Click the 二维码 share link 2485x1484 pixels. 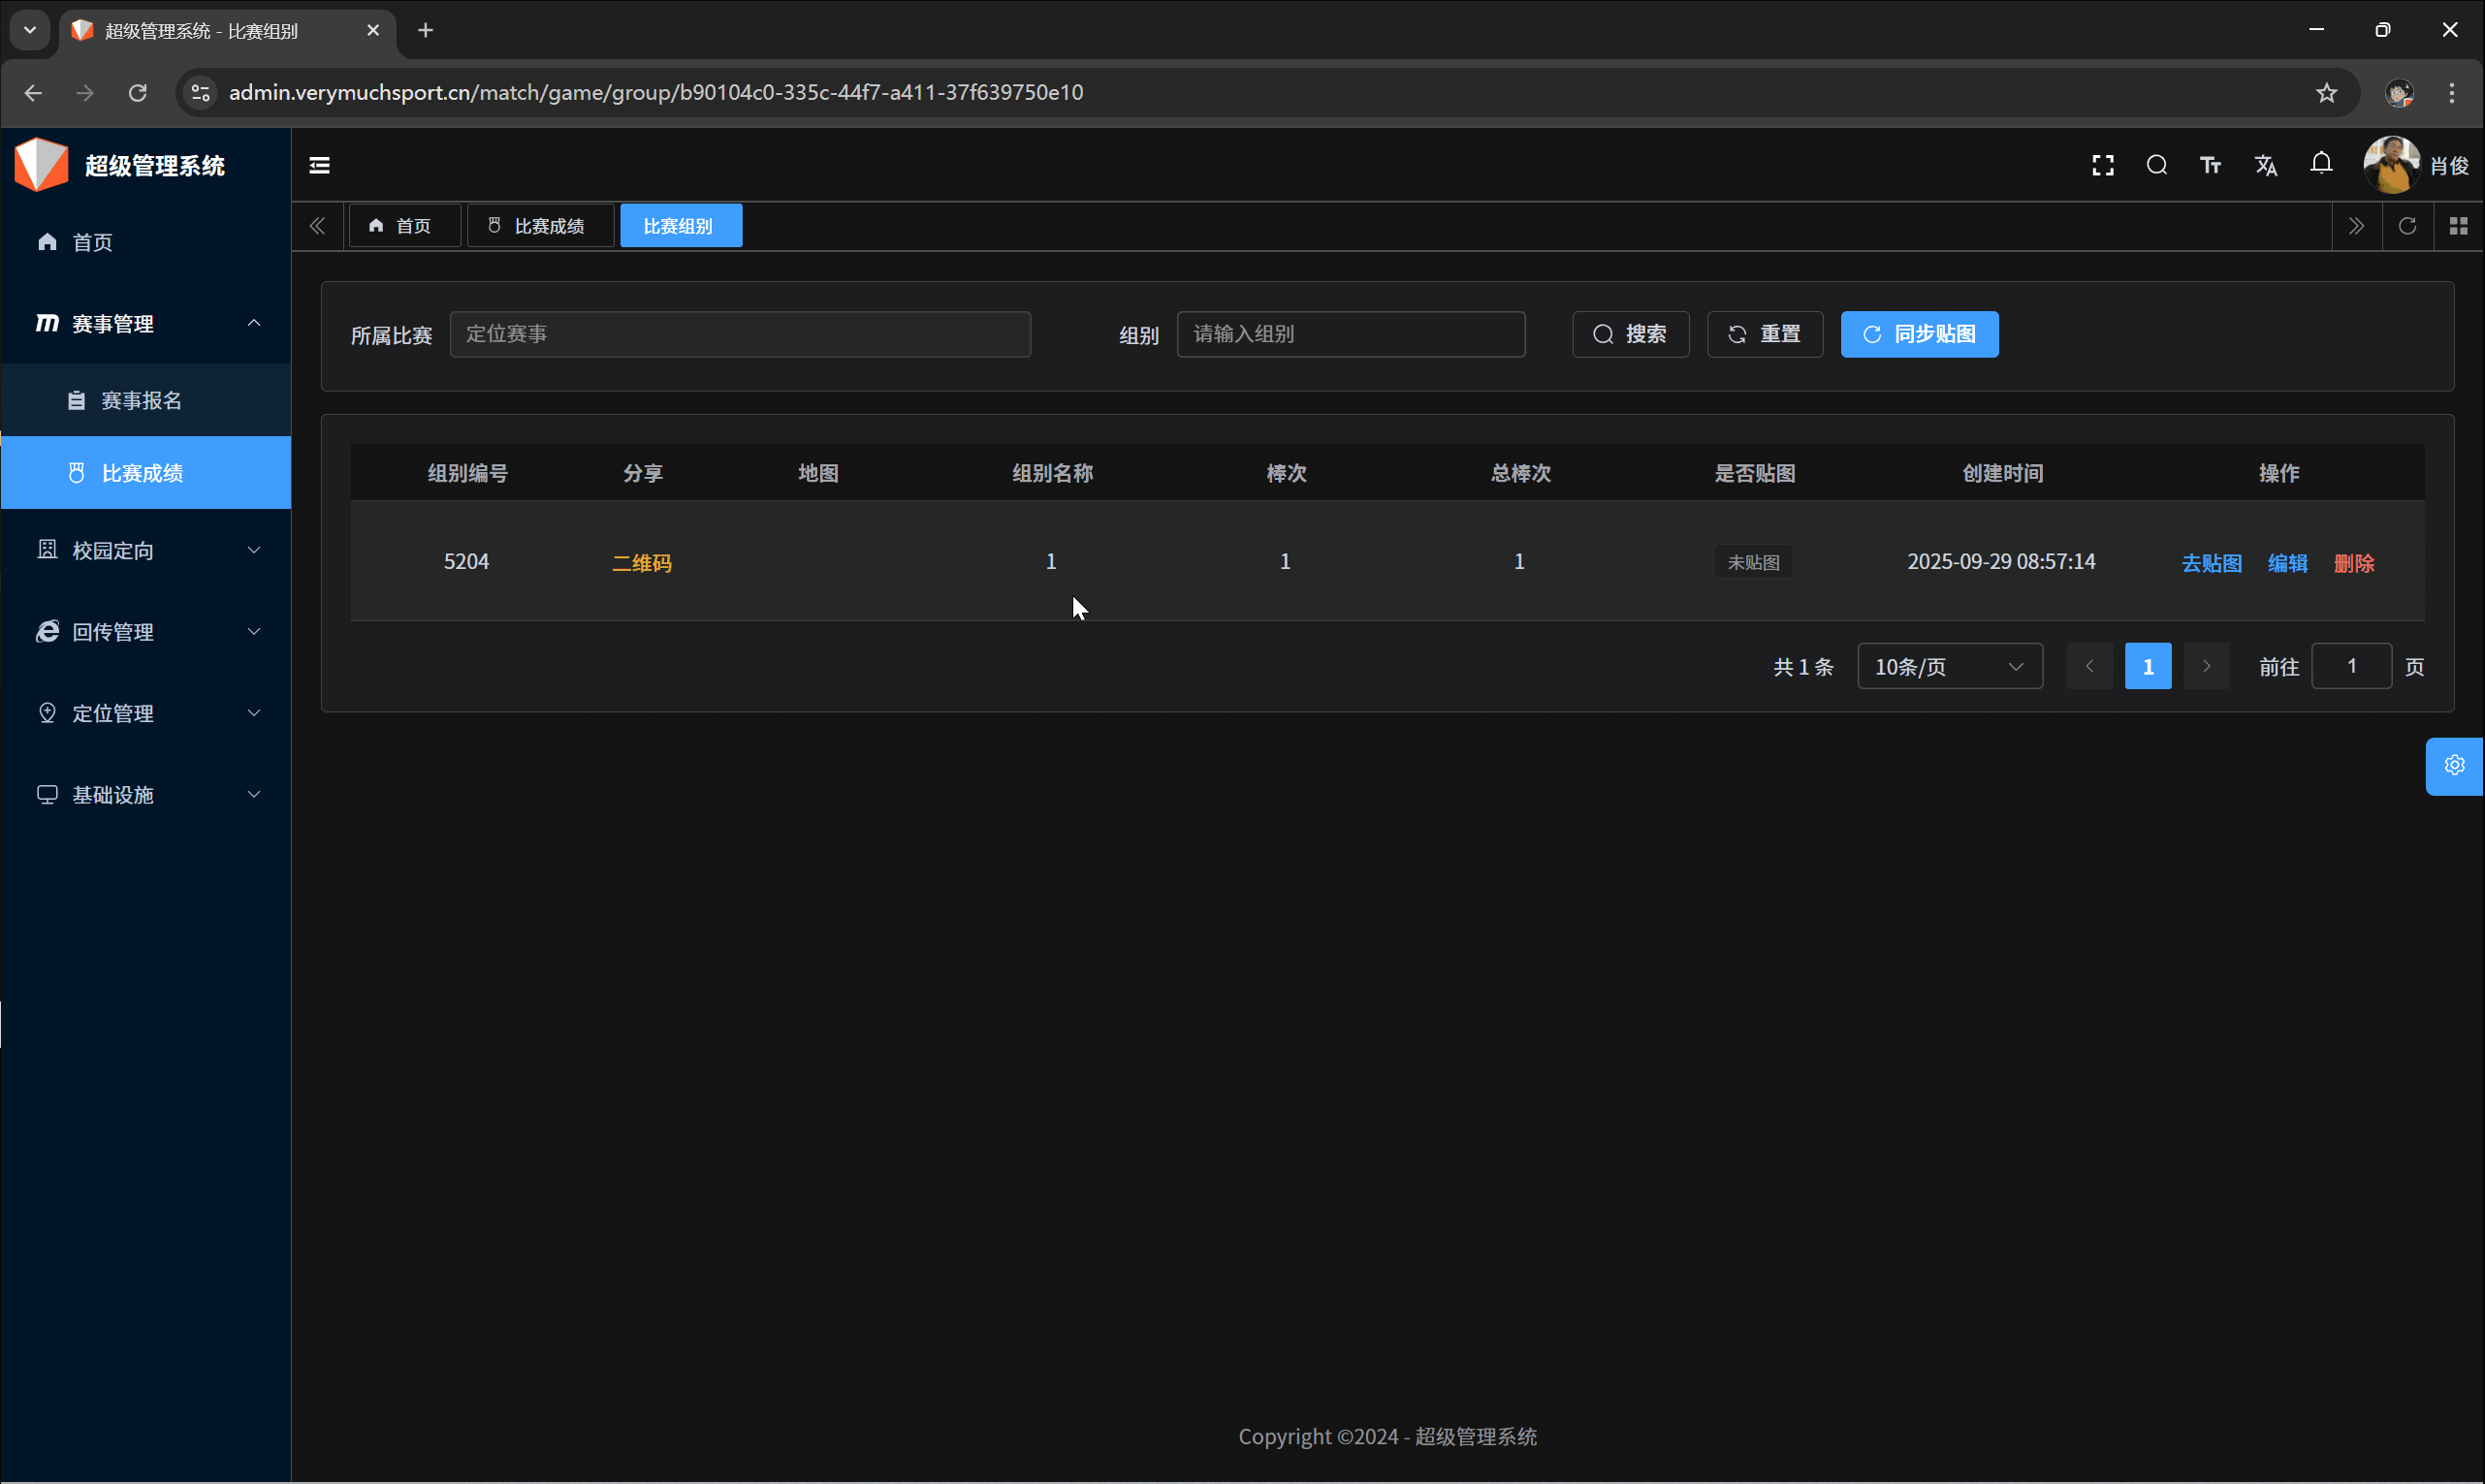[641, 563]
